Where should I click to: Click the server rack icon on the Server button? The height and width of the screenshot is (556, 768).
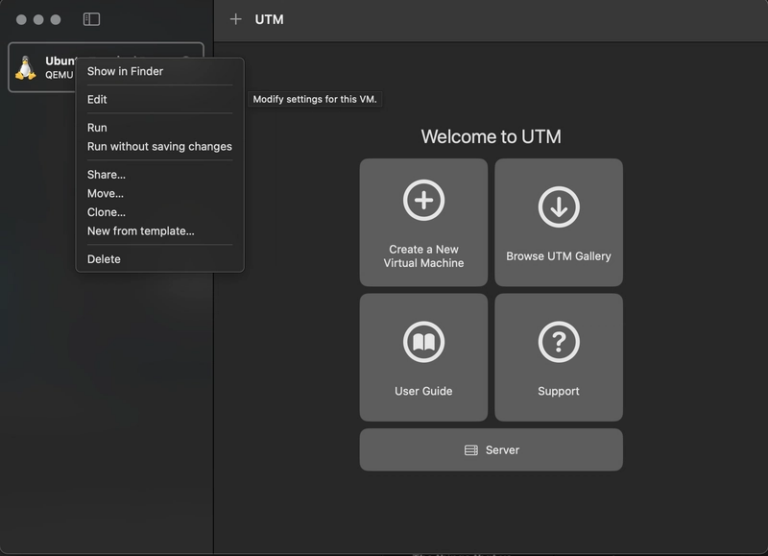coord(471,450)
